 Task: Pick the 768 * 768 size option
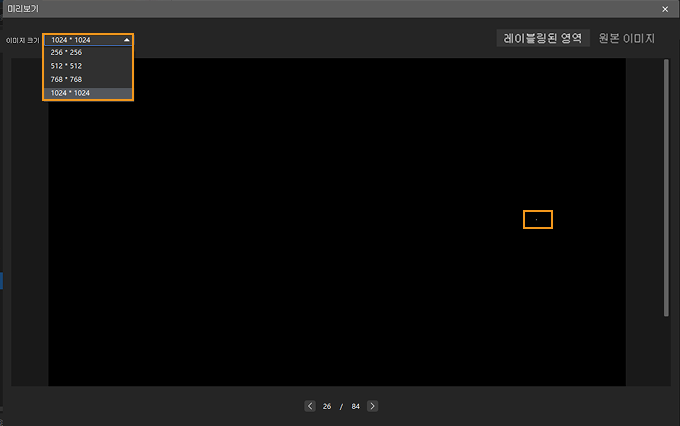(x=88, y=79)
